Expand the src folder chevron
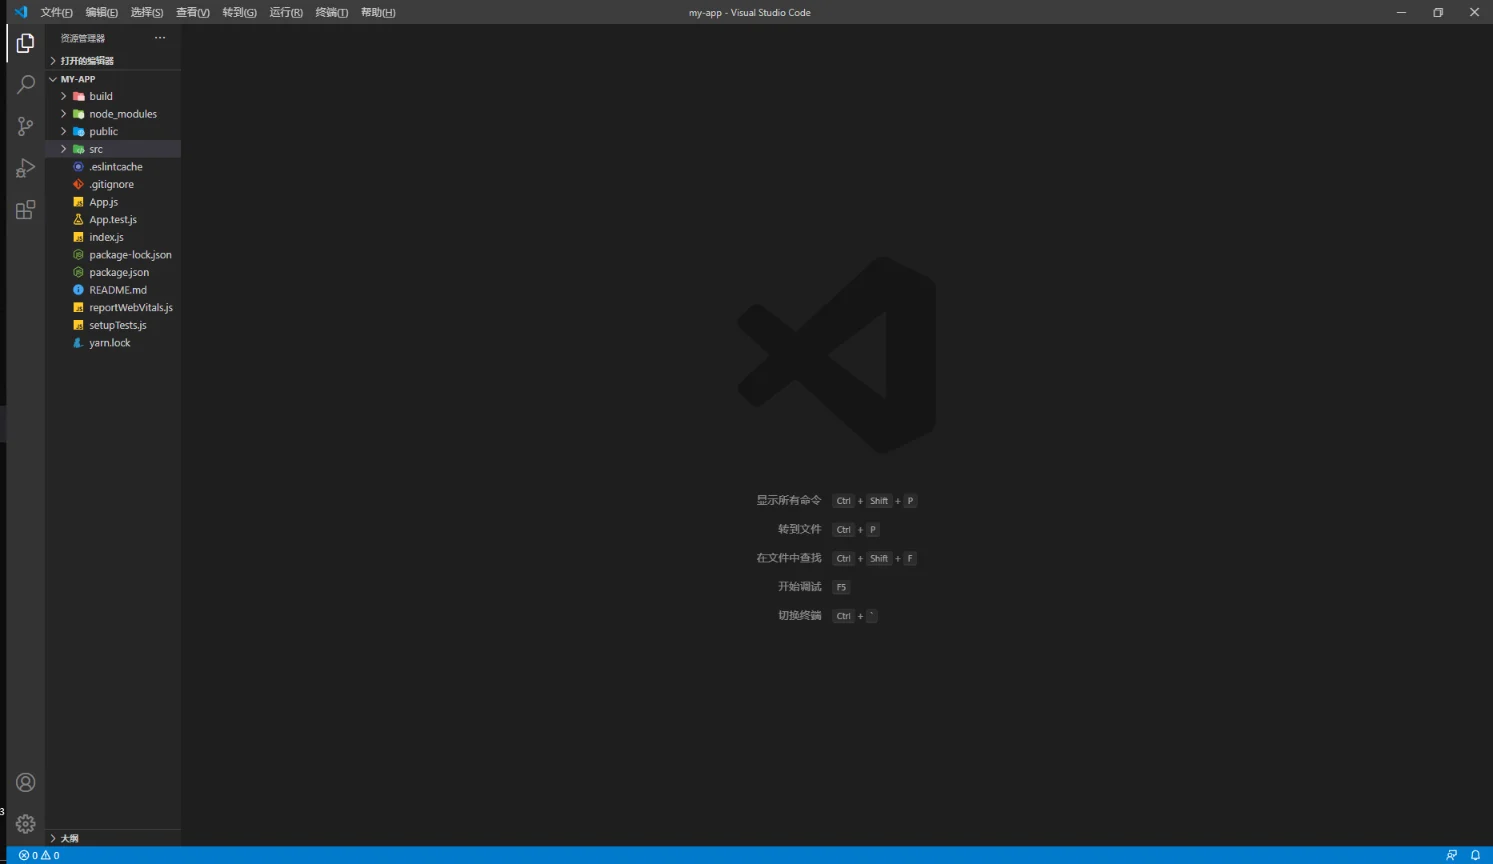 coord(63,149)
